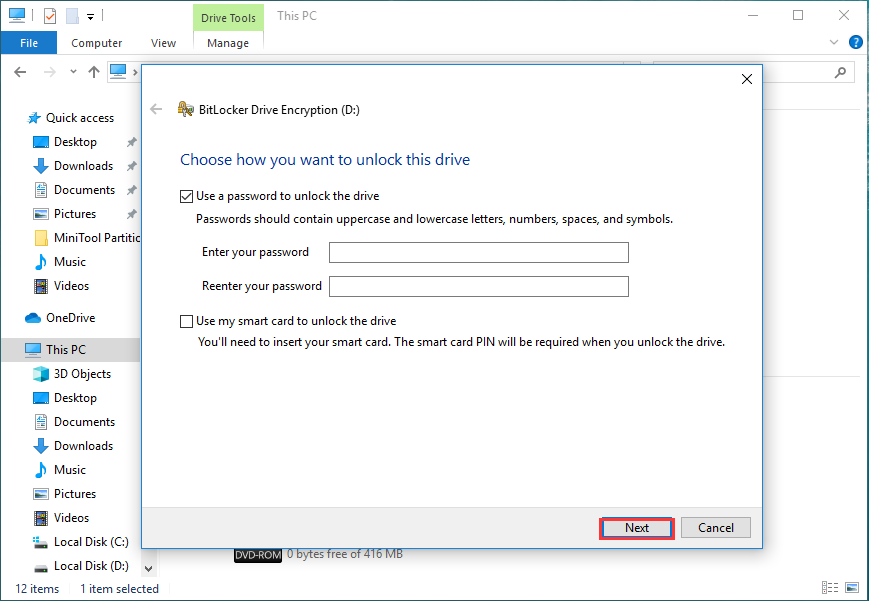Close the BitLocker Drive Encryption dialog
Viewport: 869px width, 601px height.
pos(747,79)
